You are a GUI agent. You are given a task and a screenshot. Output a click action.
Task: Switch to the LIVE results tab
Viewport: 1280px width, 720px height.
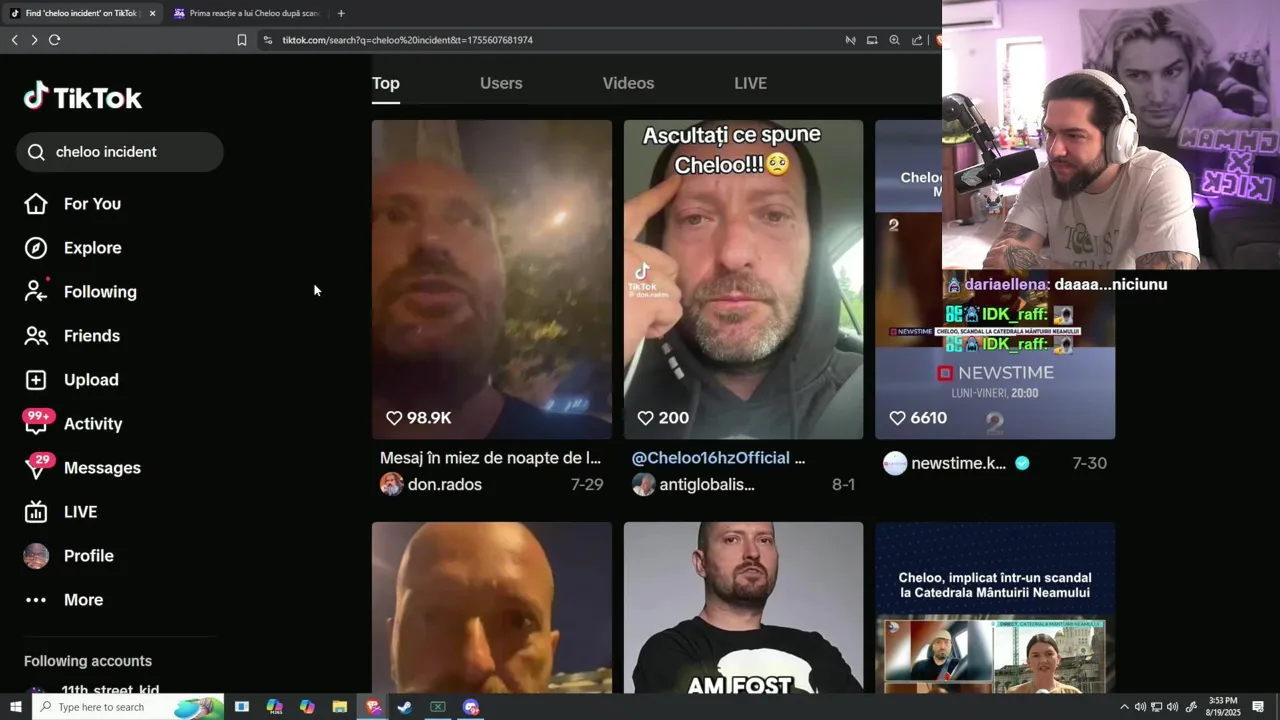750,83
